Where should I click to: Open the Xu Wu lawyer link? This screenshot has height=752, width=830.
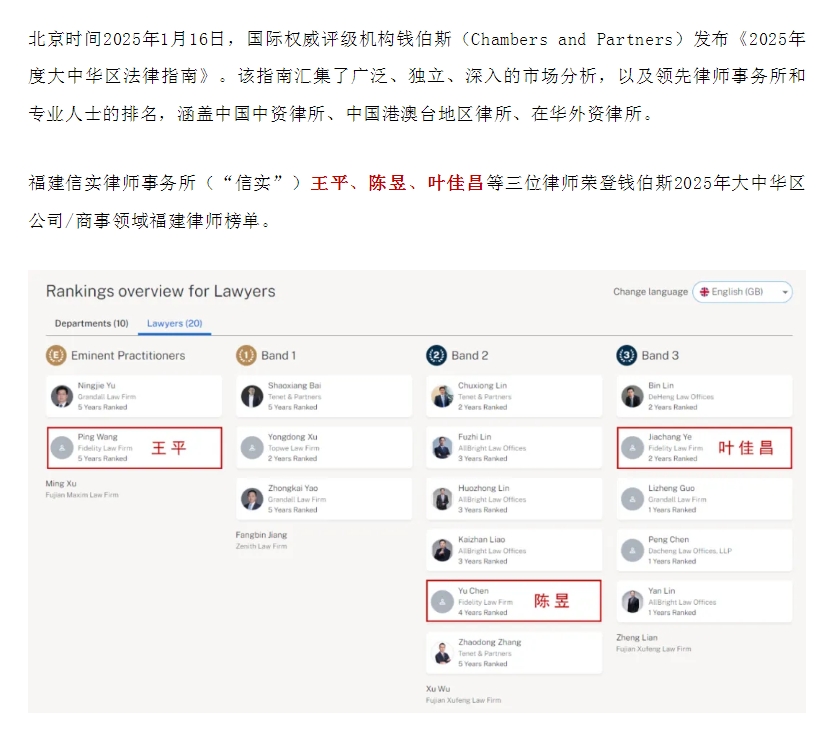[x=438, y=689]
